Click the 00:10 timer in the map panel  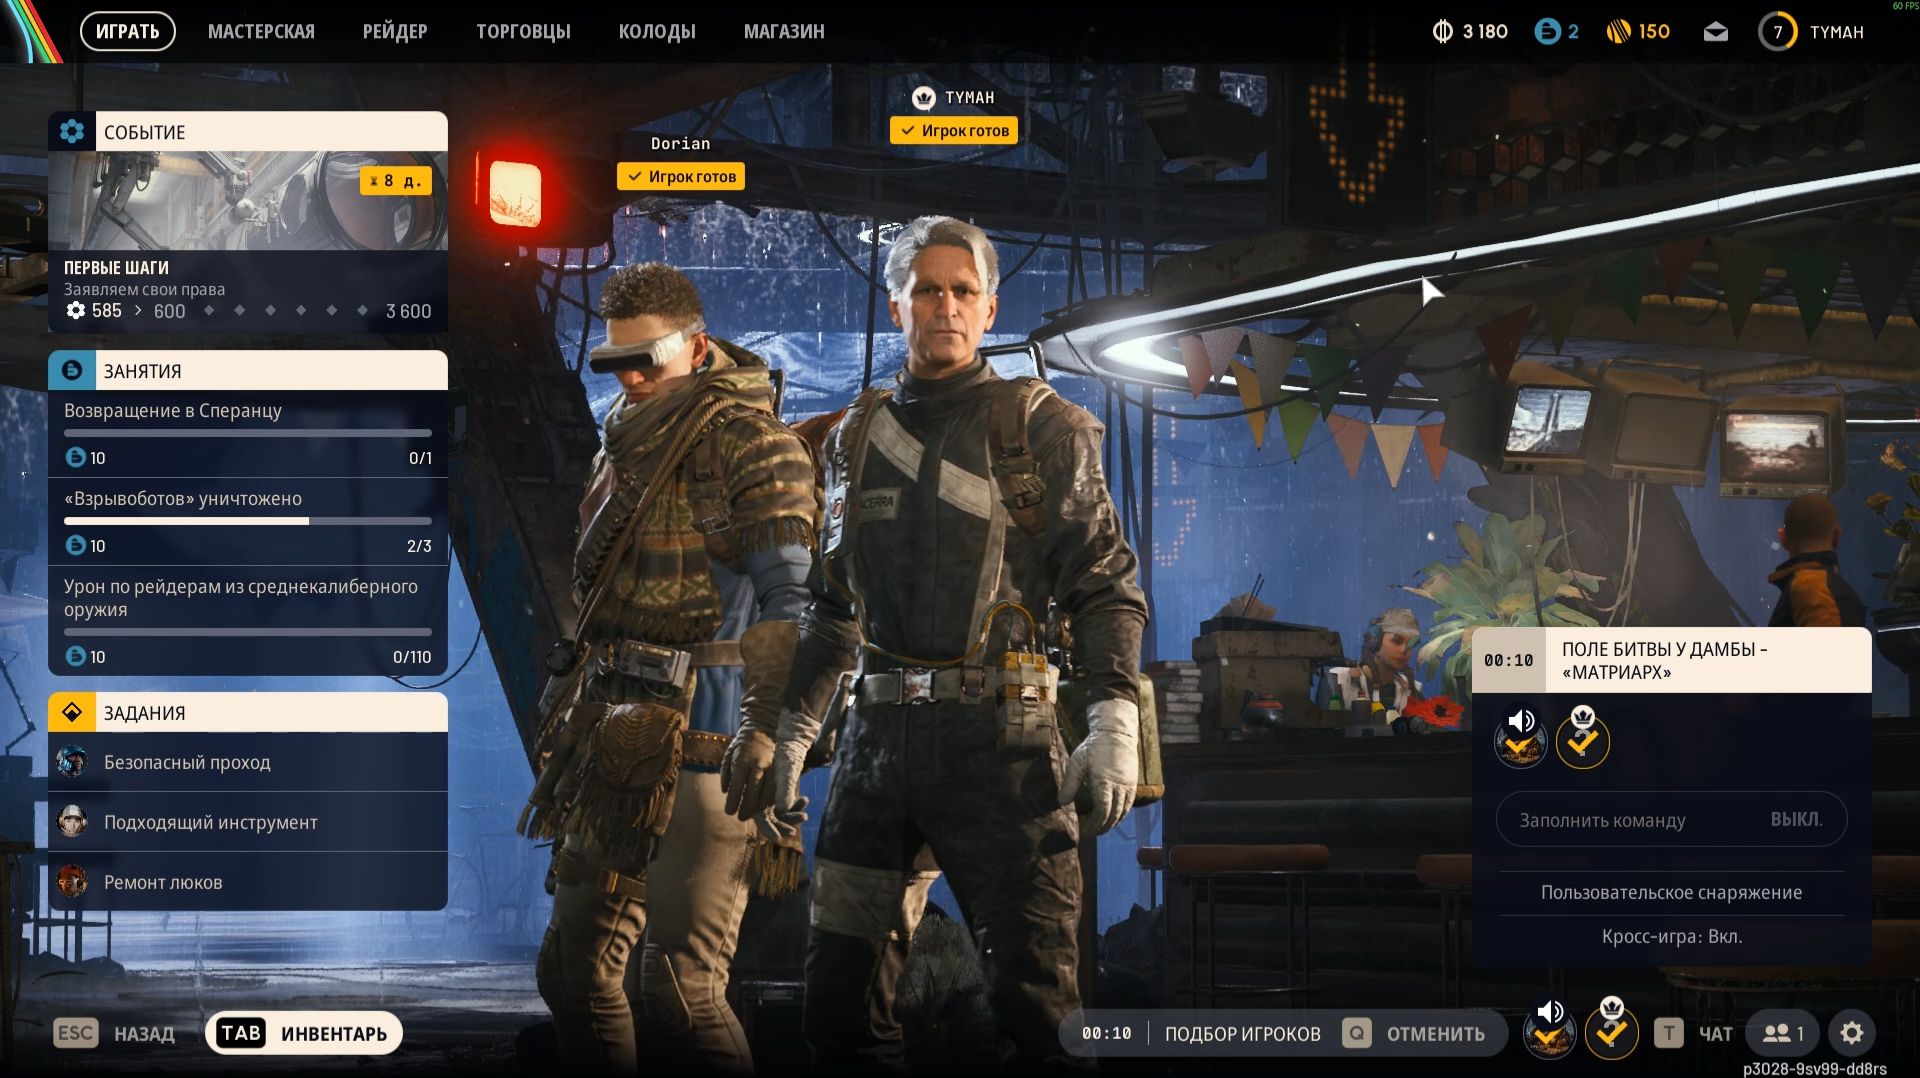pos(1508,660)
